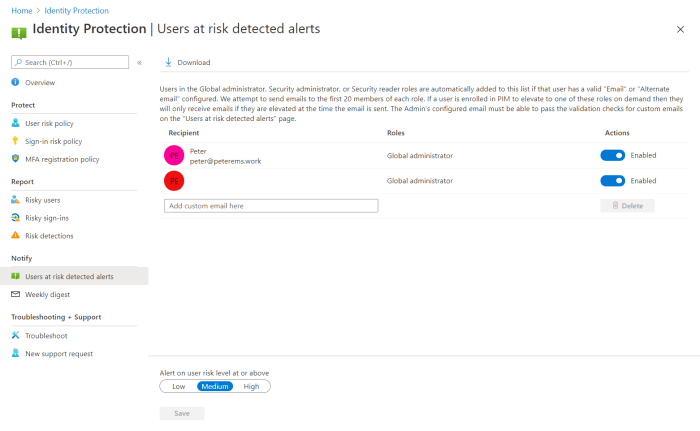
Task: Click the Add custom email input field
Action: pos(271,206)
